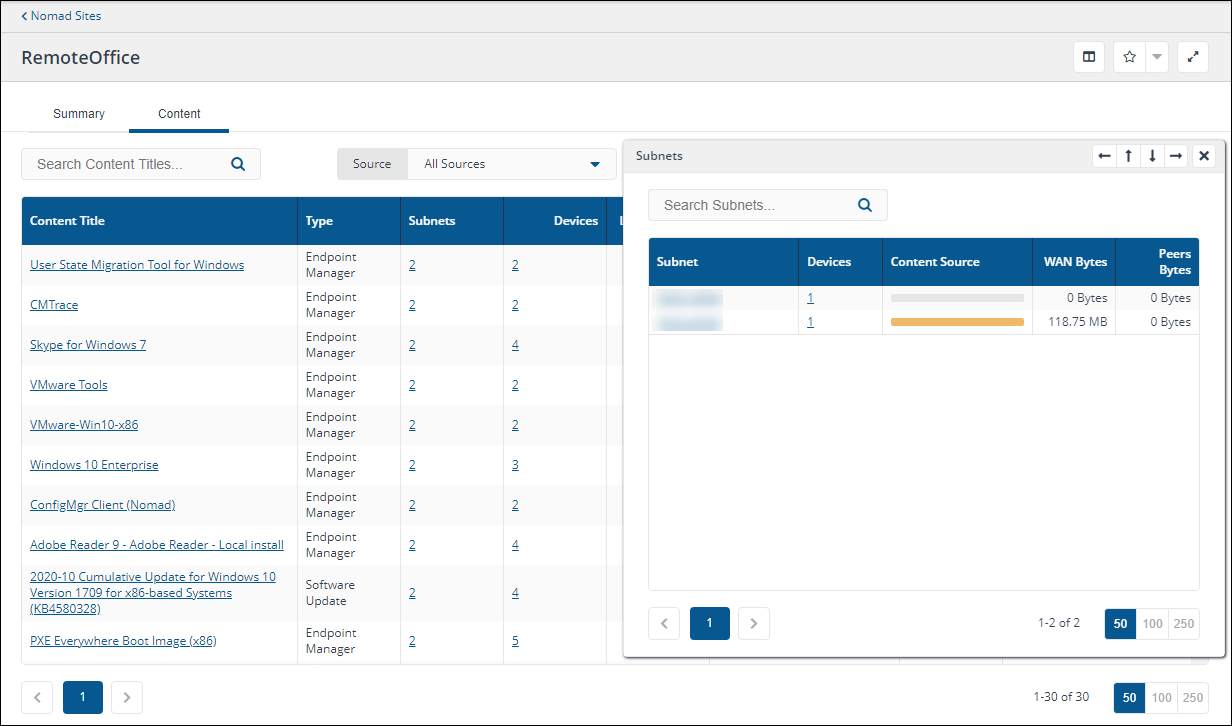This screenshot has width=1232, height=726.
Task: Open the CMTrace content link
Action: pyautogui.click(x=54, y=305)
